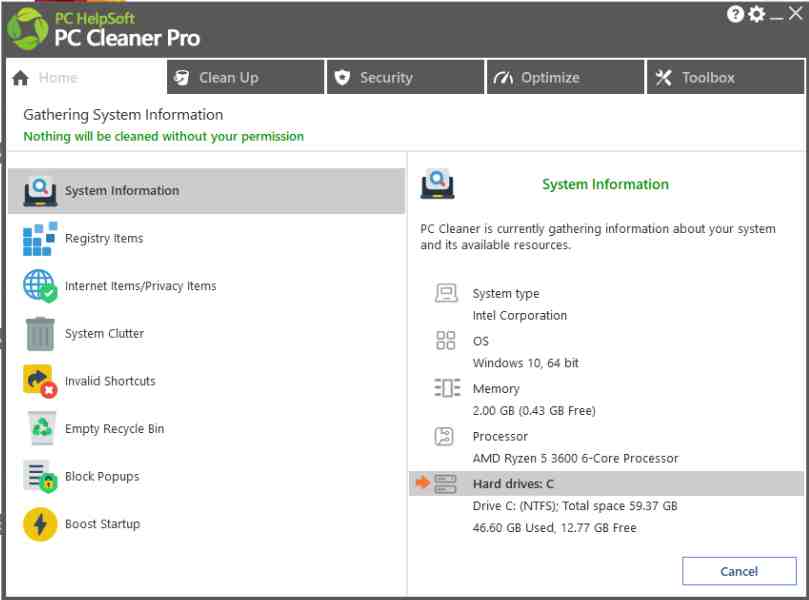Cancel the system information scan
The height and width of the screenshot is (600, 809).
click(739, 571)
